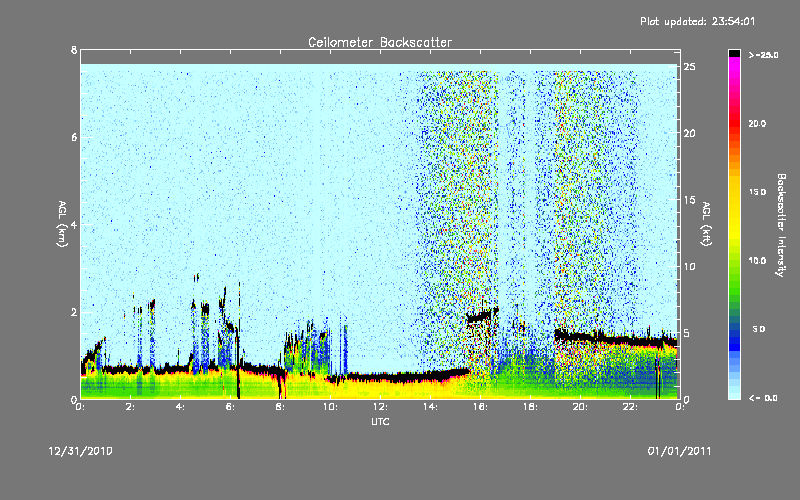Screen dimensions: 800x500
Task: Click the '8' km tick label
Action: [x=74, y=50]
